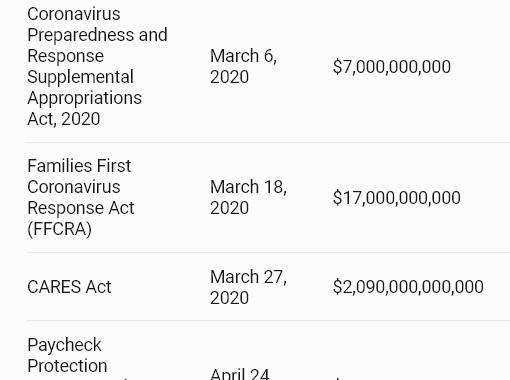Select the $2,090,000,000,000 amount

pos(408,287)
